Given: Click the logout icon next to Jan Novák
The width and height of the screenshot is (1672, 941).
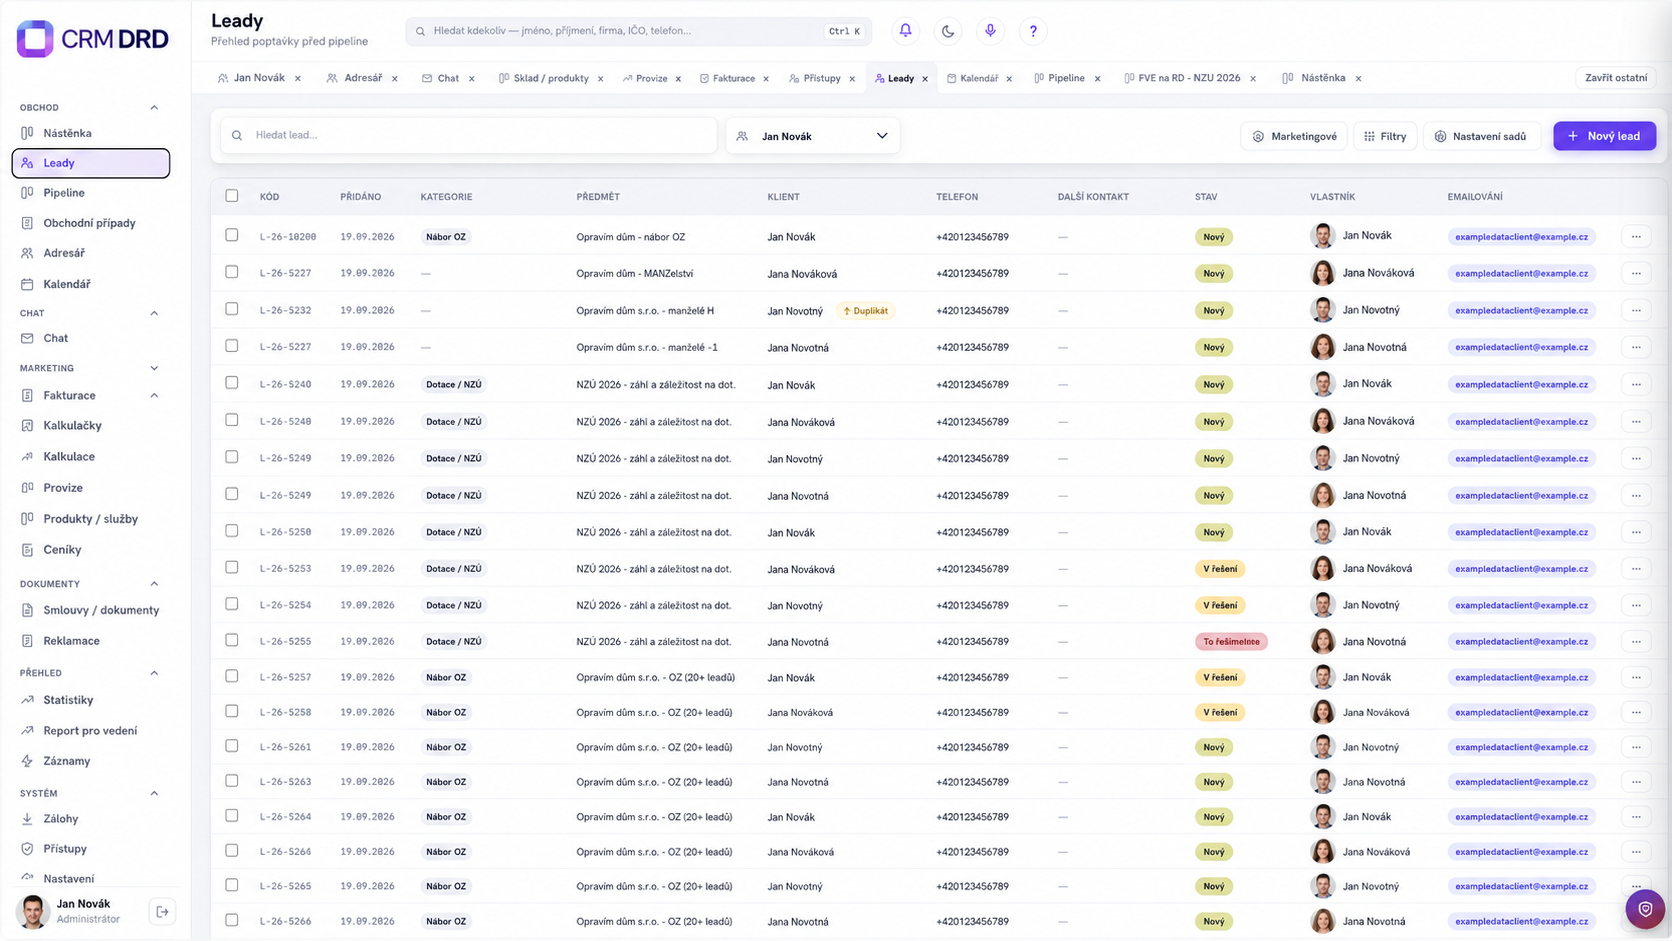Looking at the screenshot, I should pos(162,911).
